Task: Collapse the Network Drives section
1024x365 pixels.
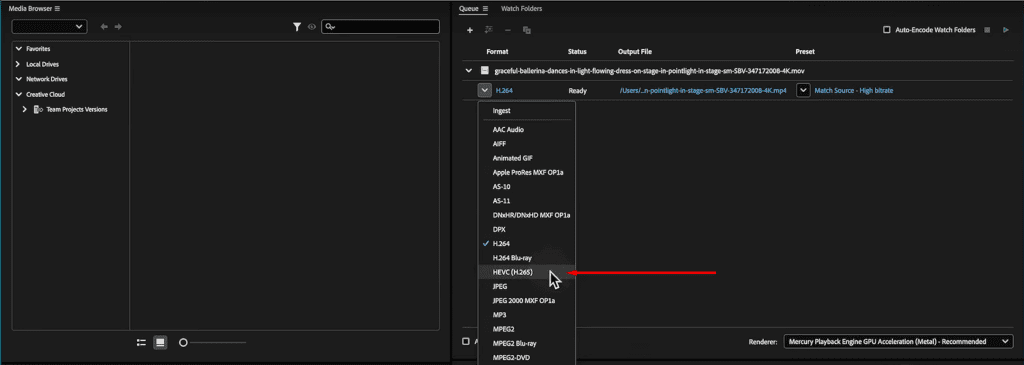Action: pyautogui.click(x=18, y=79)
